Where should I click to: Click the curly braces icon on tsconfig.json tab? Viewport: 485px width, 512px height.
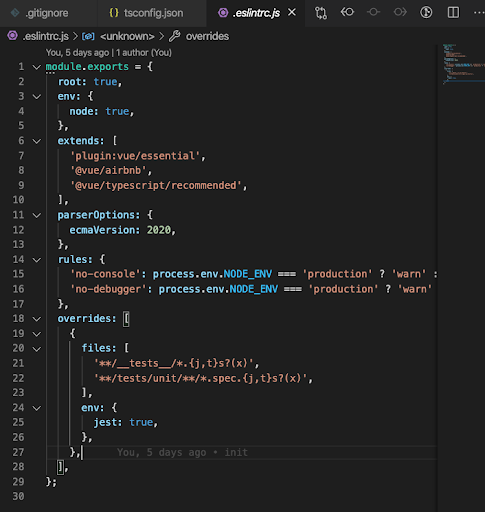pos(114,13)
